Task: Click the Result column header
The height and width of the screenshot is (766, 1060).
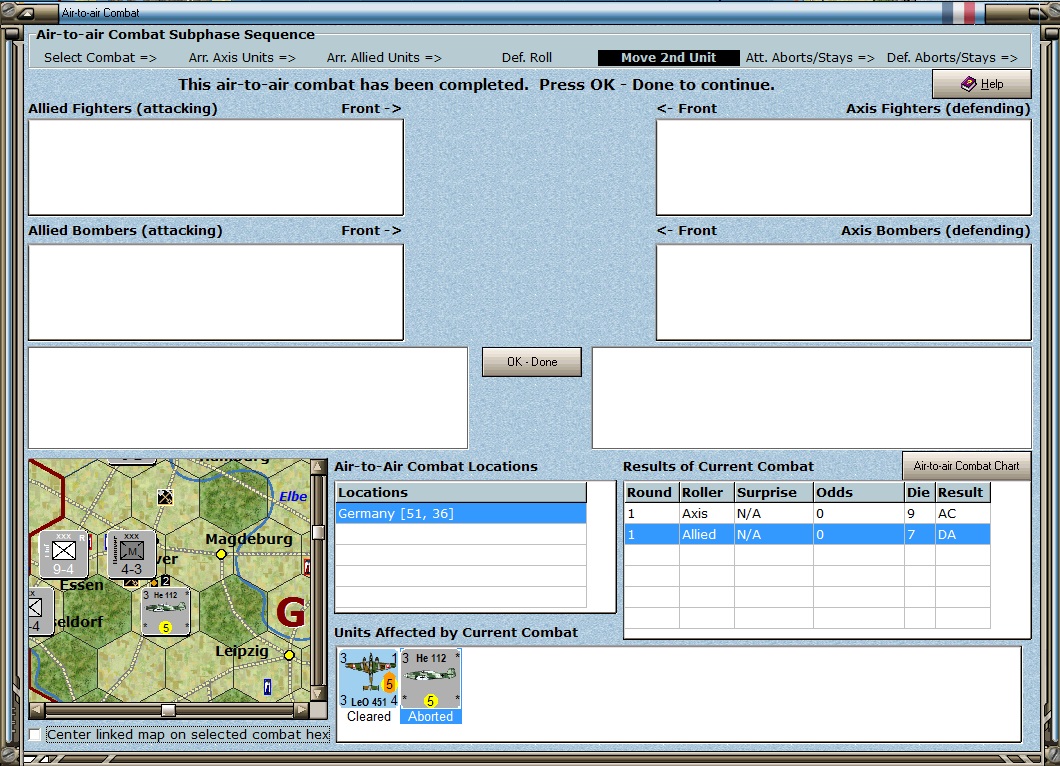Action: [x=963, y=492]
